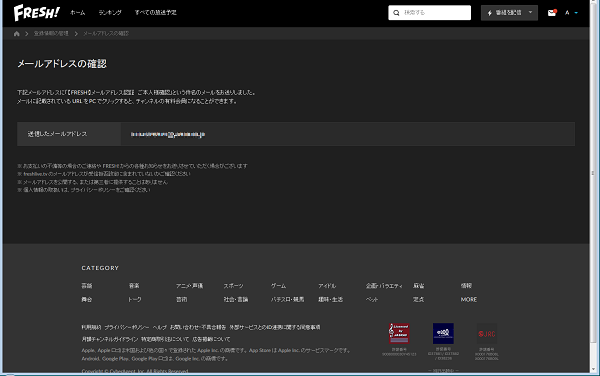600x376 pixels.
Task: Open the ゲーム category
Action: pos(279,286)
